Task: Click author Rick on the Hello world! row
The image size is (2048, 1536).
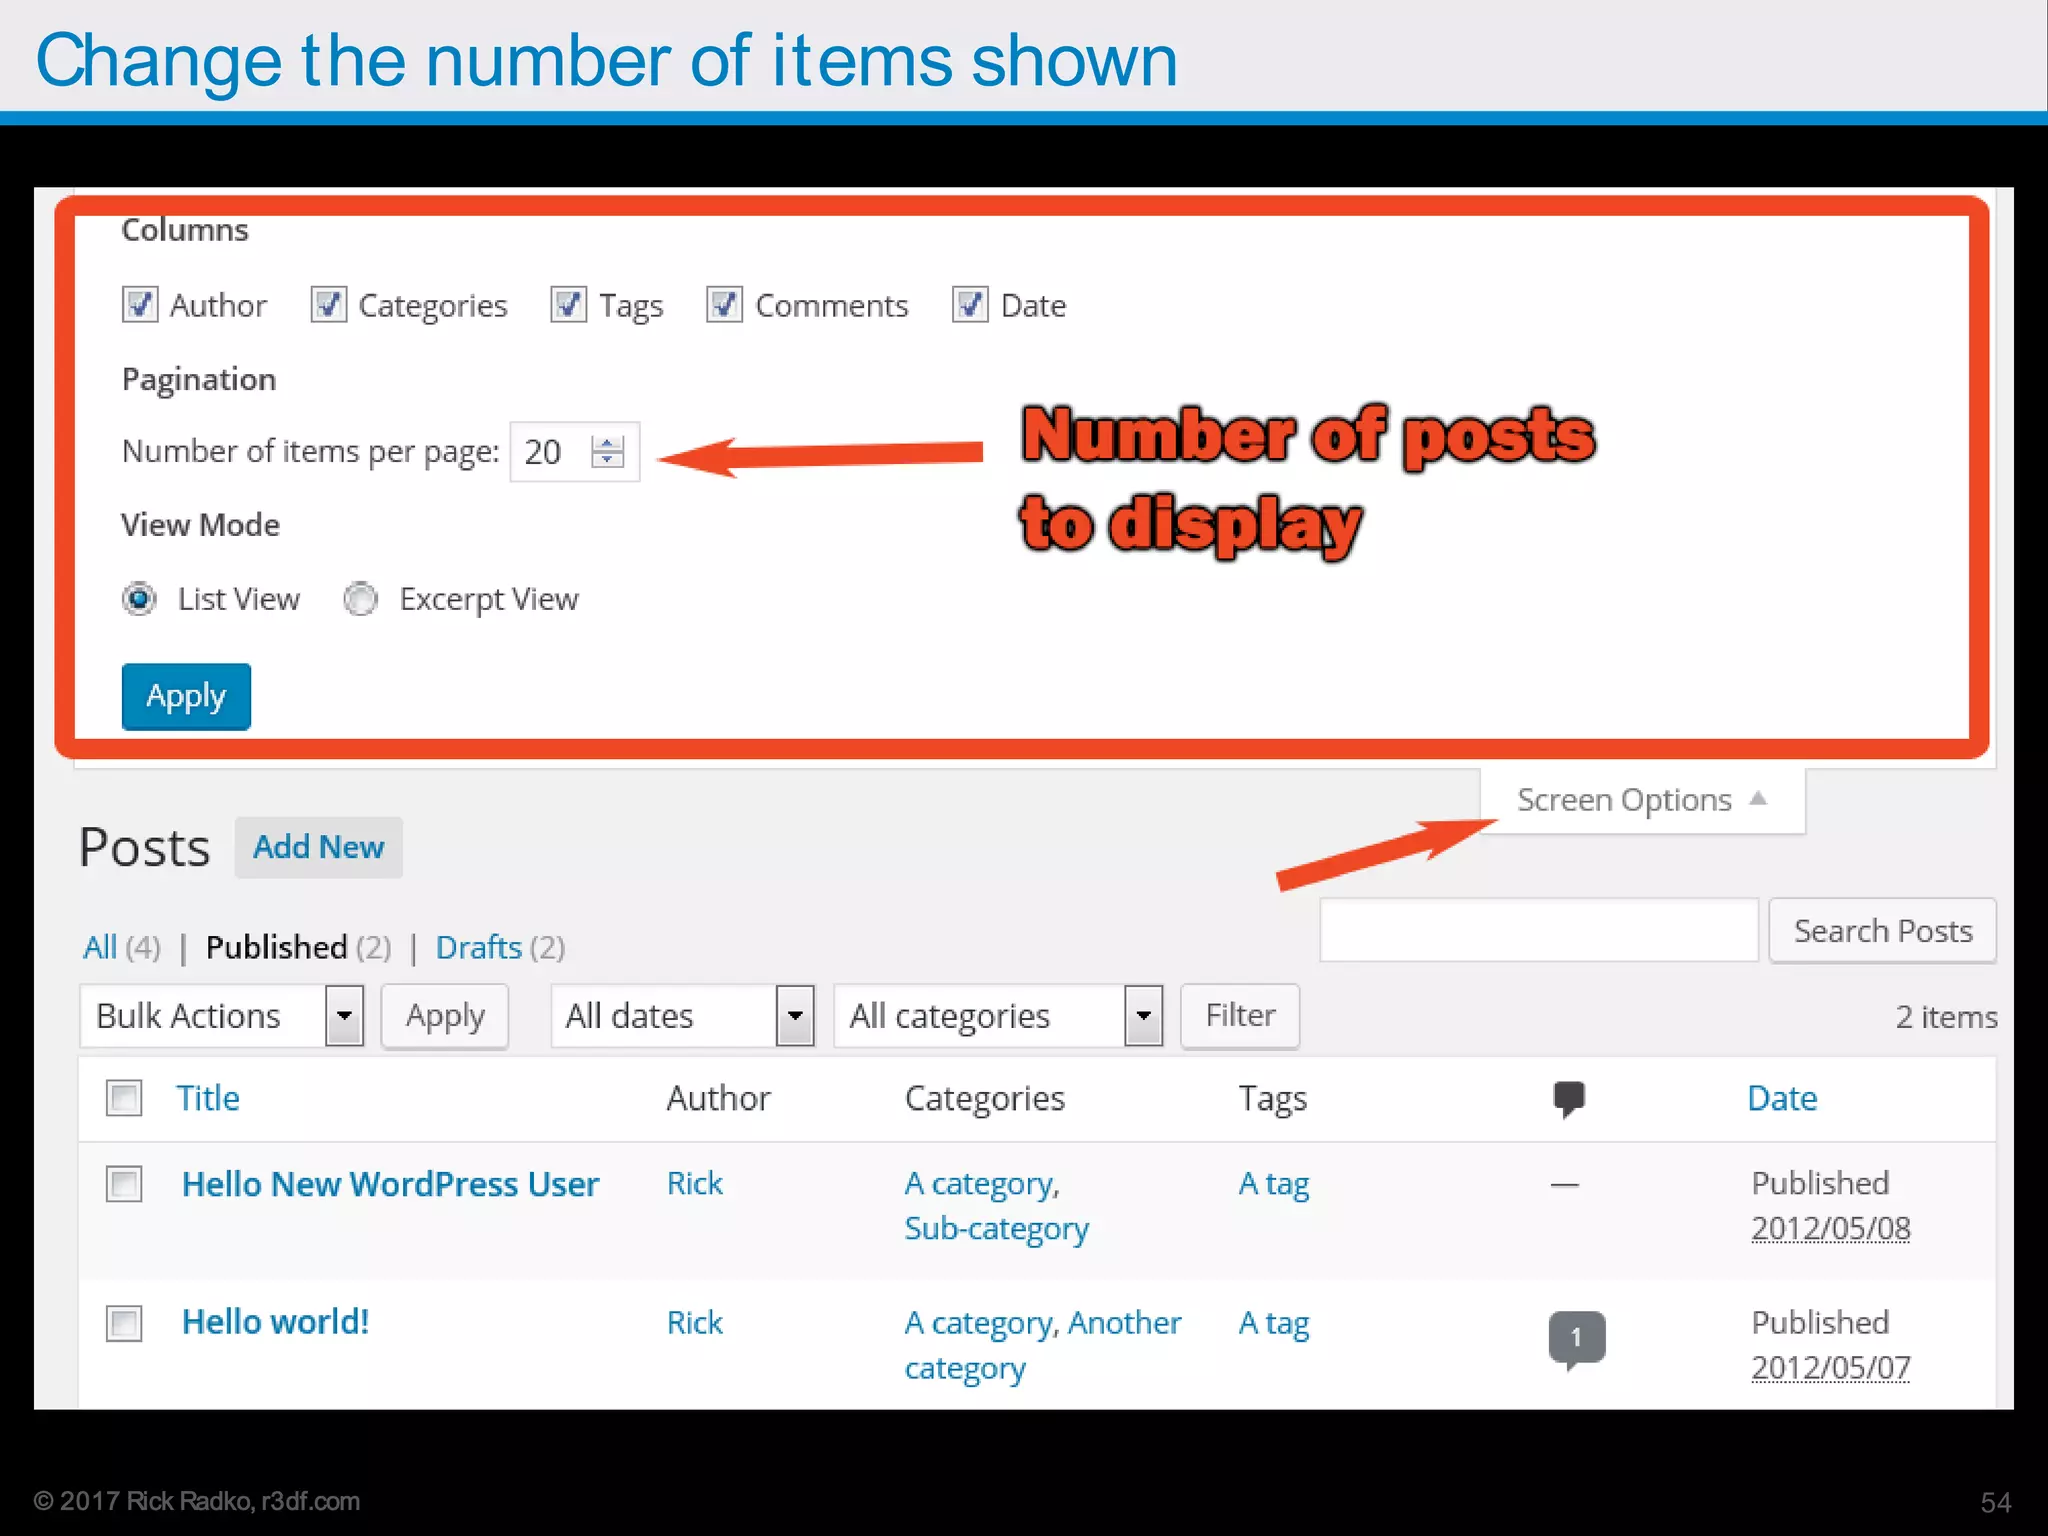Action: coord(695,1323)
